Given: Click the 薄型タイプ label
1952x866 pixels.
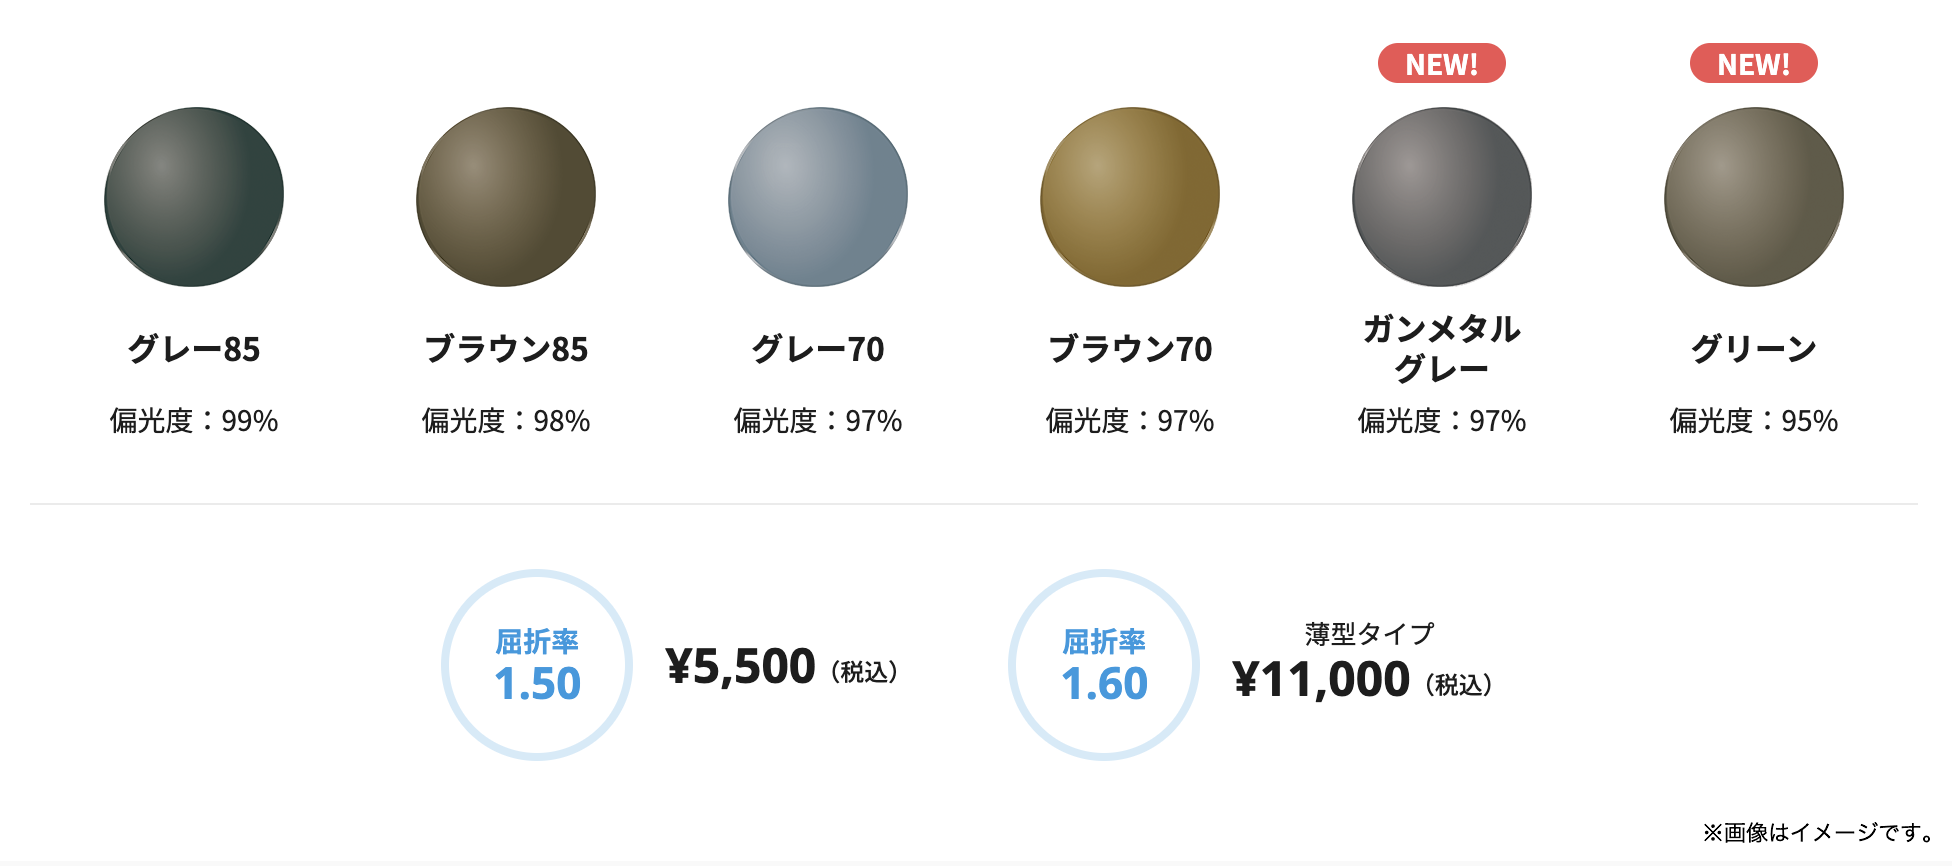Looking at the screenshot, I should (x=1369, y=633).
